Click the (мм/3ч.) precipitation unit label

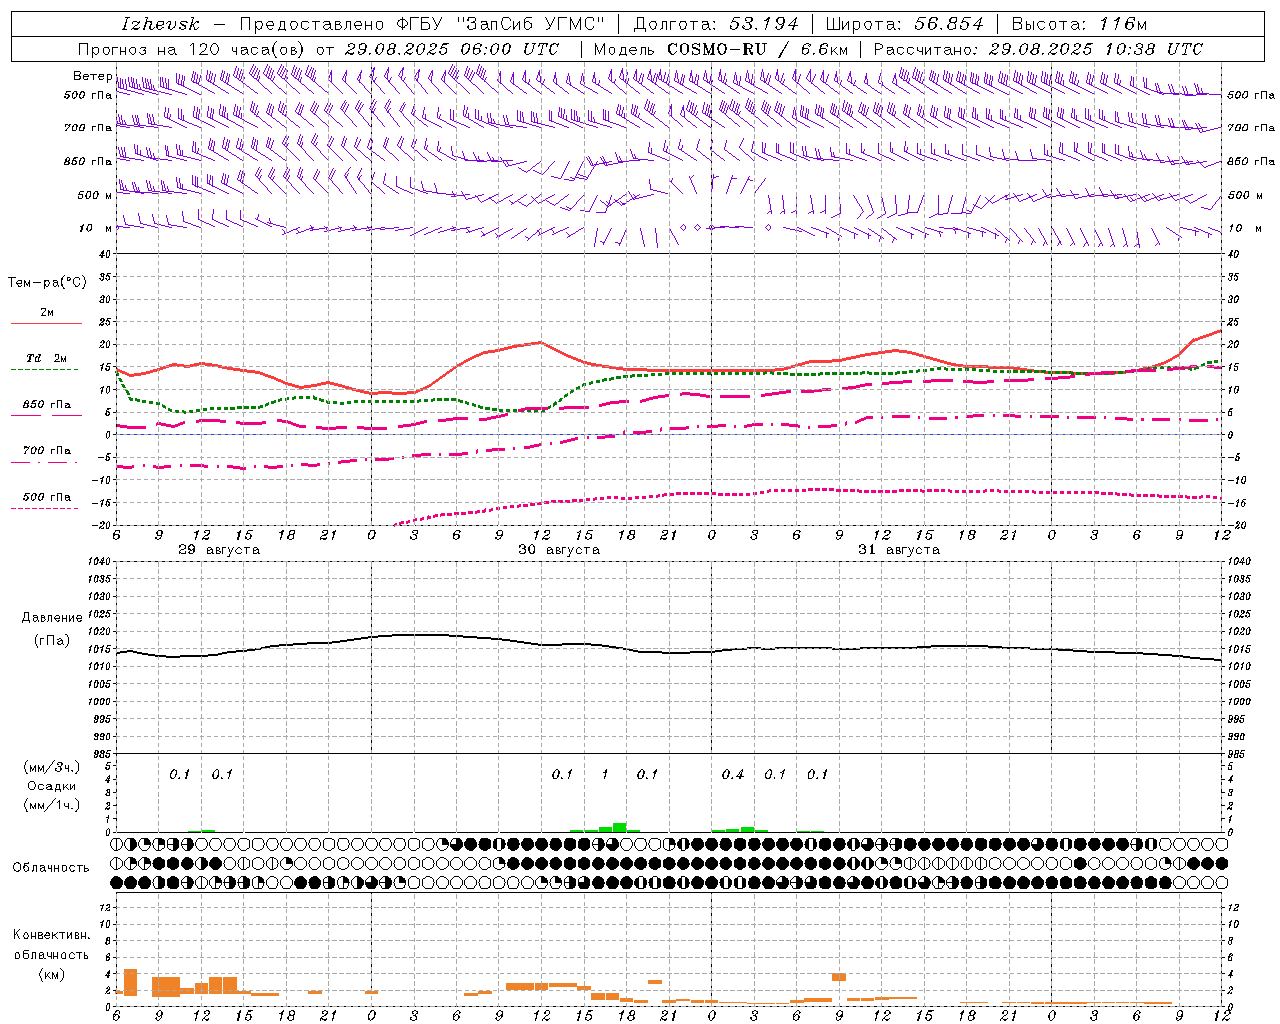coord(52,767)
